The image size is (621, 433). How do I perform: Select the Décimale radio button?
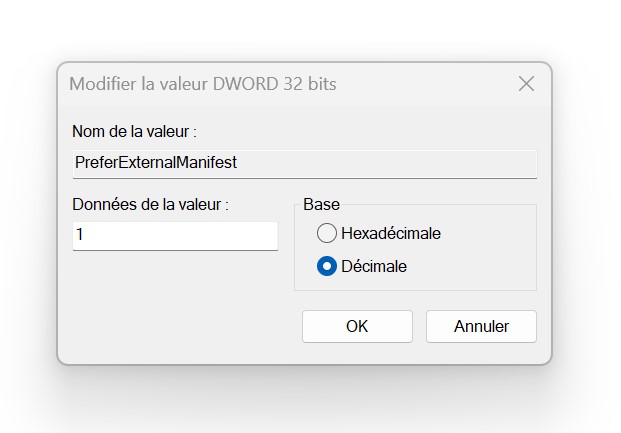point(327,267)
